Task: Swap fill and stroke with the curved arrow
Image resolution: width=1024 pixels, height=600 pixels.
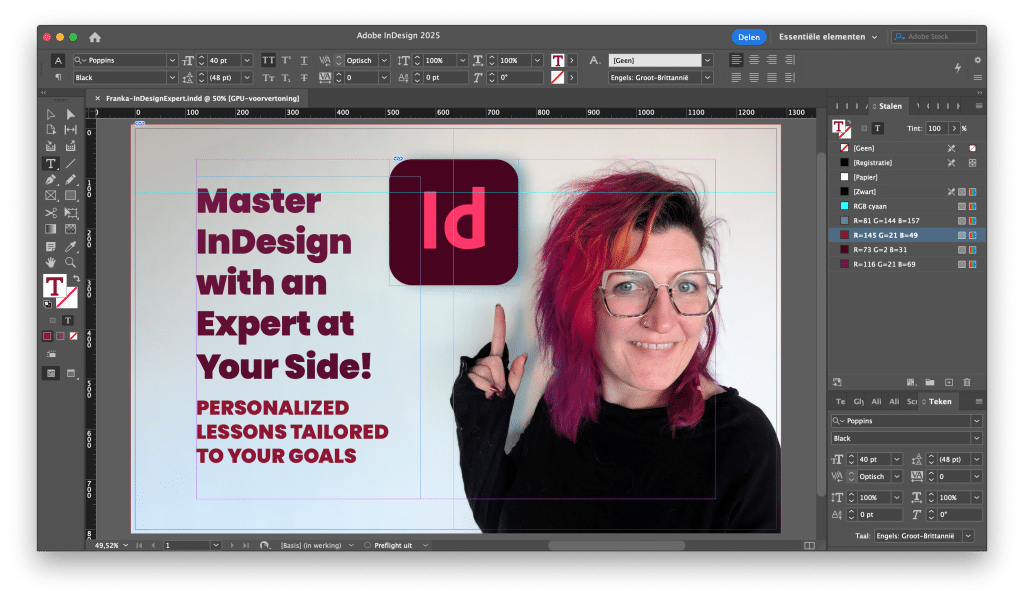Action: (x=76, y=279)
